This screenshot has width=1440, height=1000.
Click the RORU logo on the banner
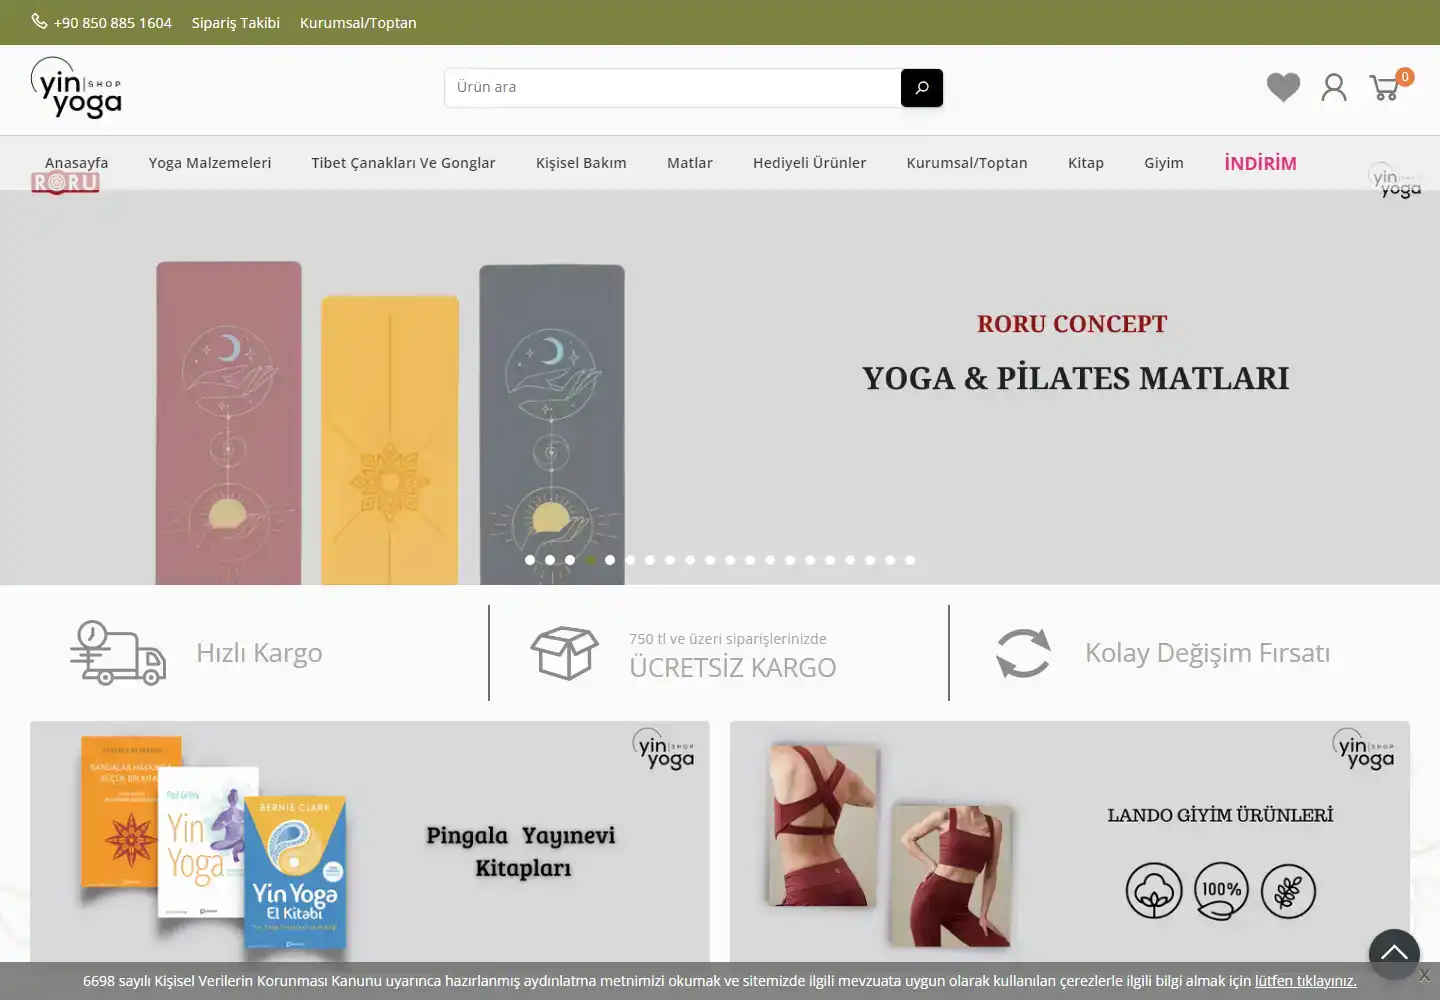pyautogui.click(x=65, y=183)
